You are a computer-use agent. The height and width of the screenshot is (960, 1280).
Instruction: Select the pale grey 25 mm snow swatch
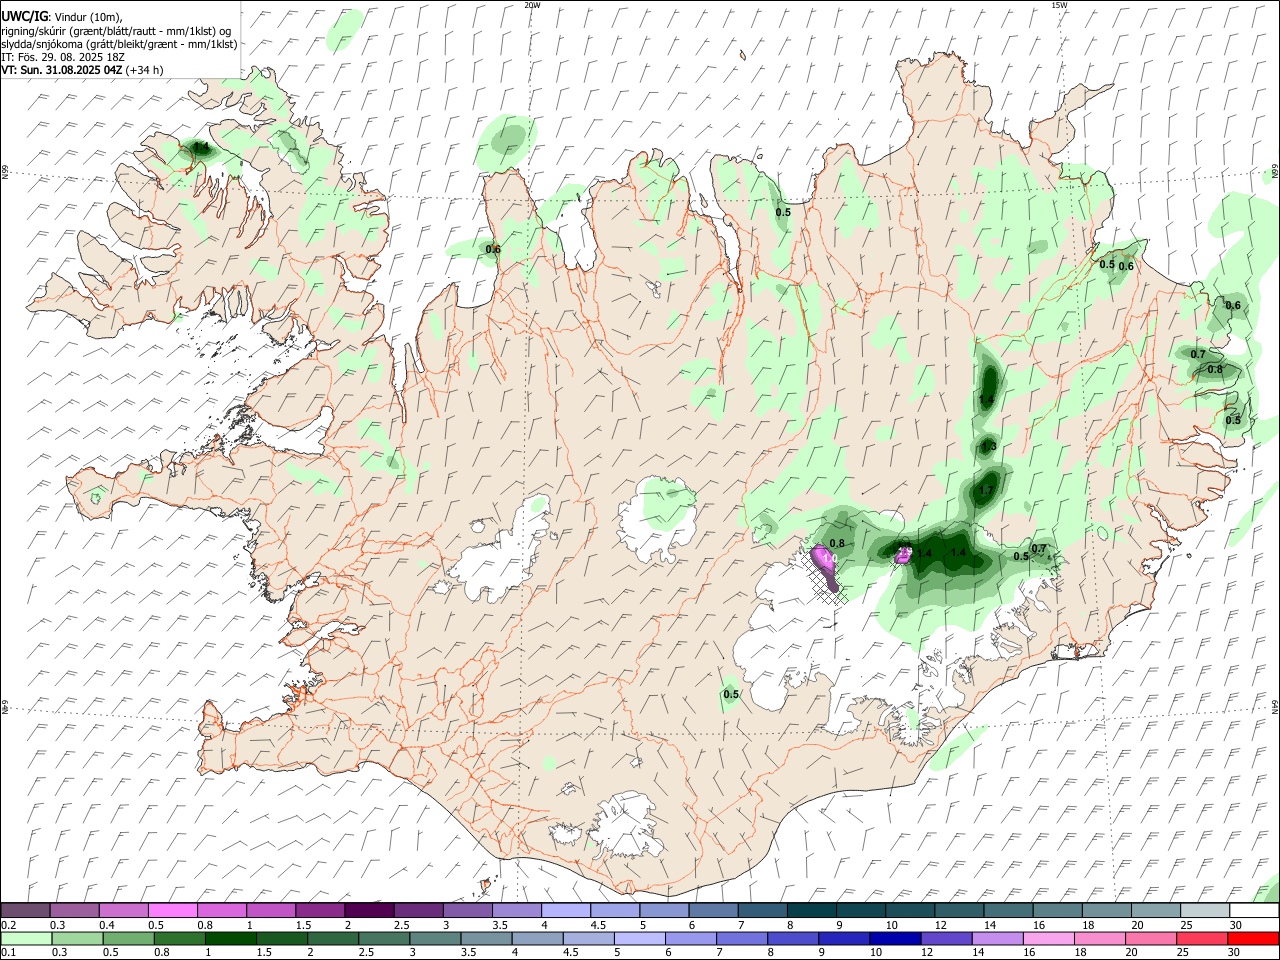(1205, 910)
